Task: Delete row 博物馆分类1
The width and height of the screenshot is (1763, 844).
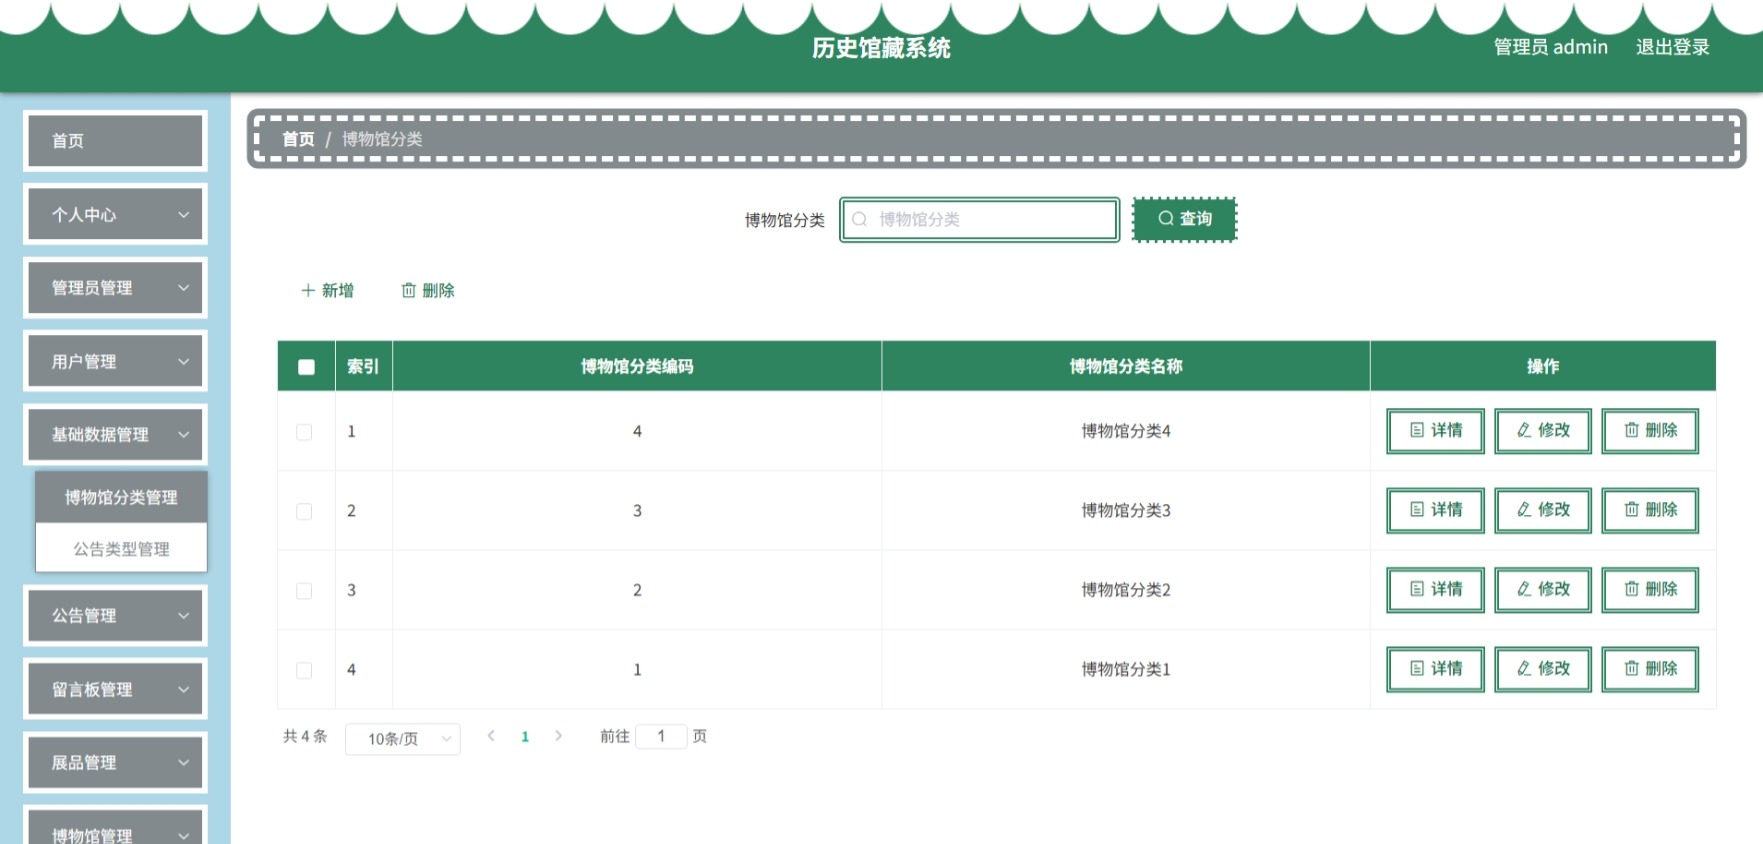Action: [1650, 669]
